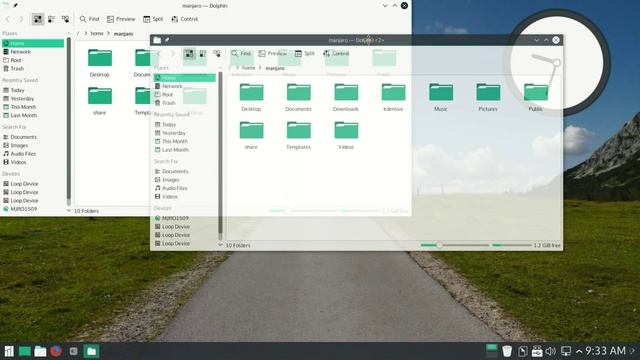Screen dimensions: 640x360
Task: Open the volume control in system tray
Action: 551,351
